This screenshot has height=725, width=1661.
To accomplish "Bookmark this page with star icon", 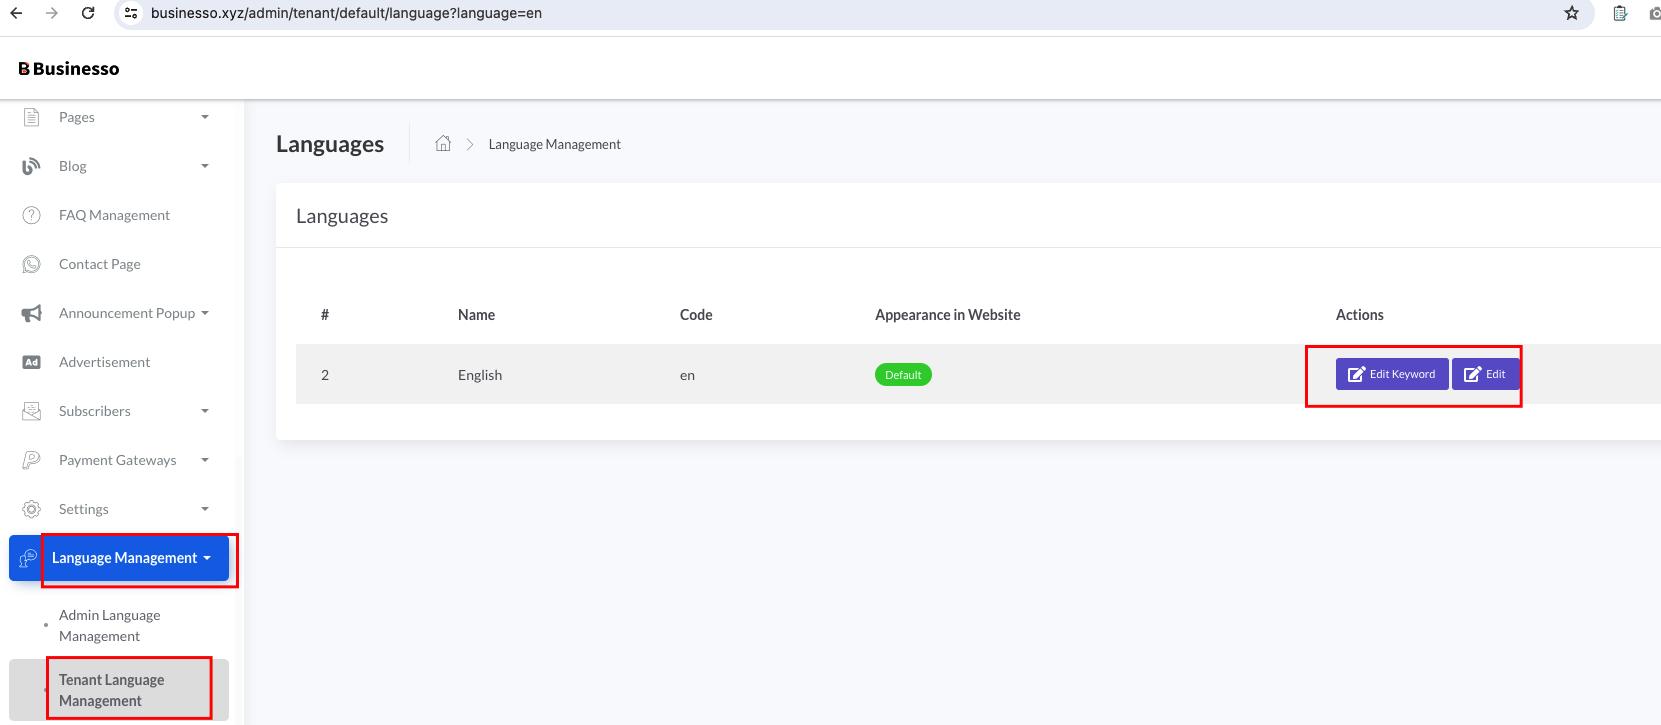I will click(x=1572, y=13).
